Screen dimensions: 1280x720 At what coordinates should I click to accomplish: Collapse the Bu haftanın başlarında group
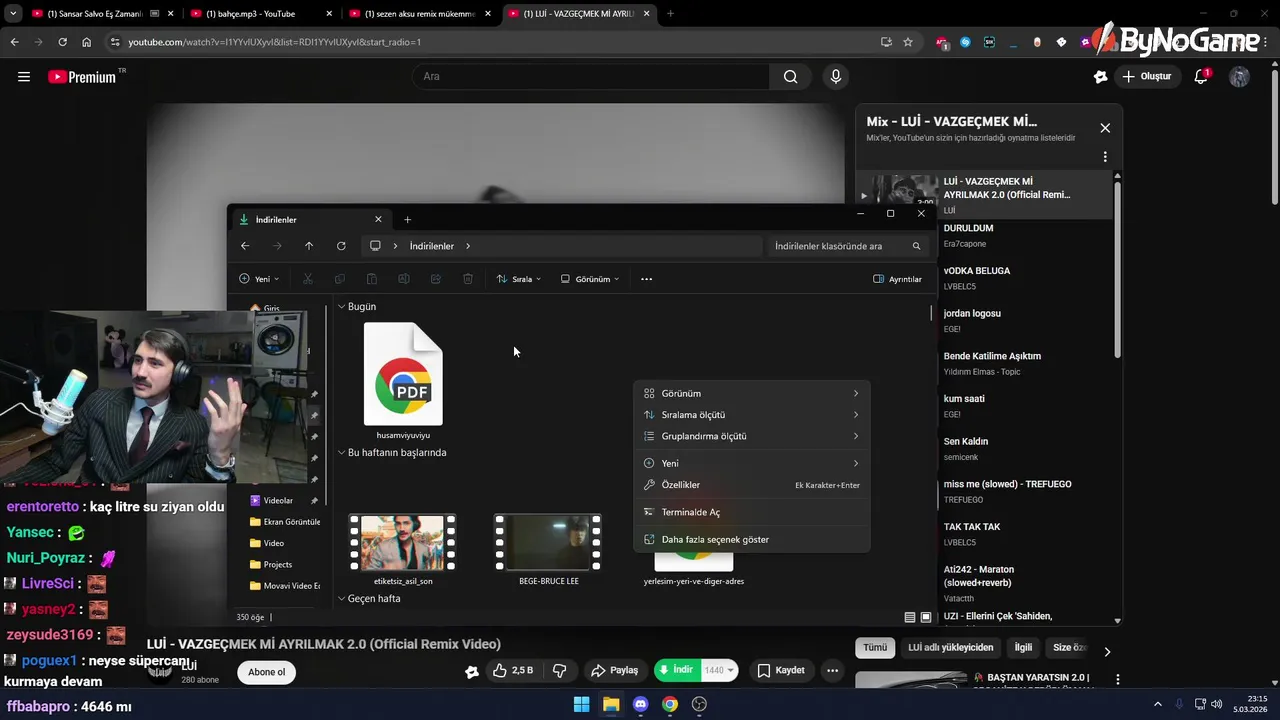(341, 453)
